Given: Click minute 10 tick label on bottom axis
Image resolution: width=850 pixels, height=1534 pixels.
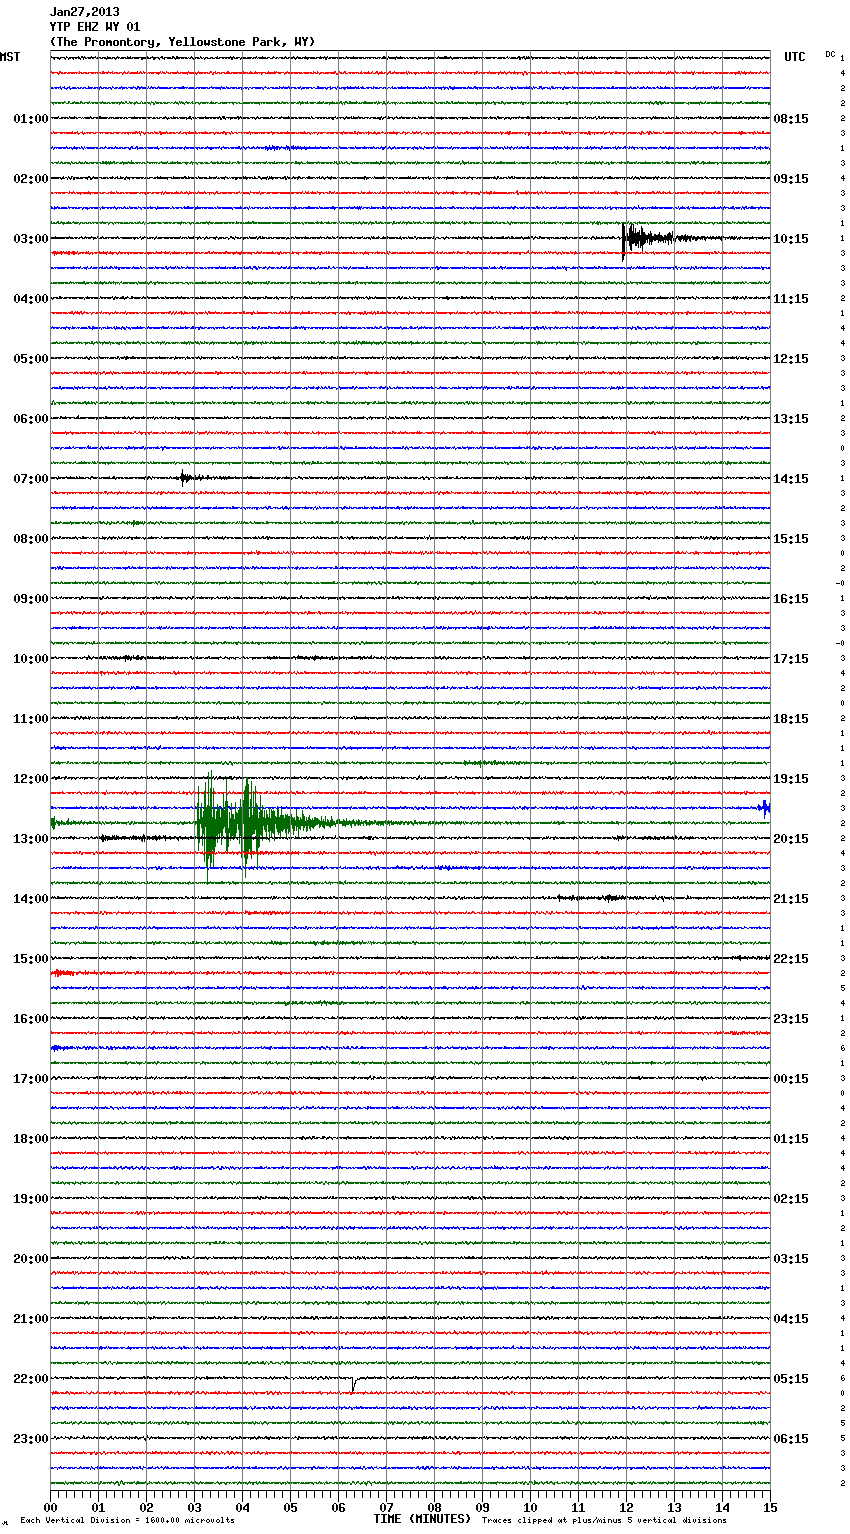Looking at the screenshot, I should tap(530, 1508).
